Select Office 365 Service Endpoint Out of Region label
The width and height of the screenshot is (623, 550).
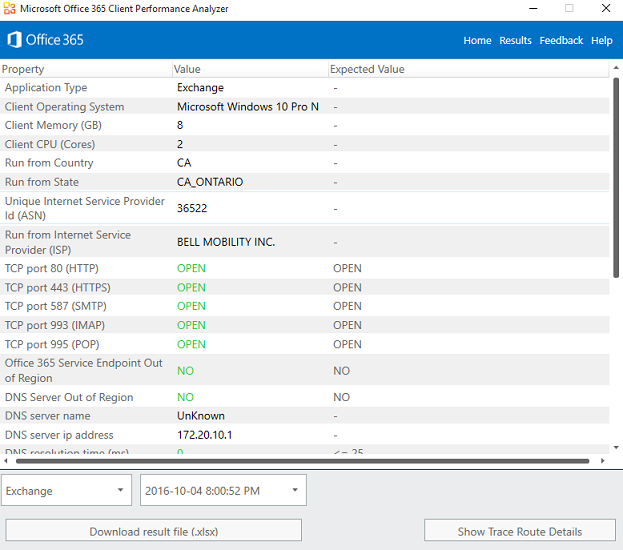click(x=83, y=370)
